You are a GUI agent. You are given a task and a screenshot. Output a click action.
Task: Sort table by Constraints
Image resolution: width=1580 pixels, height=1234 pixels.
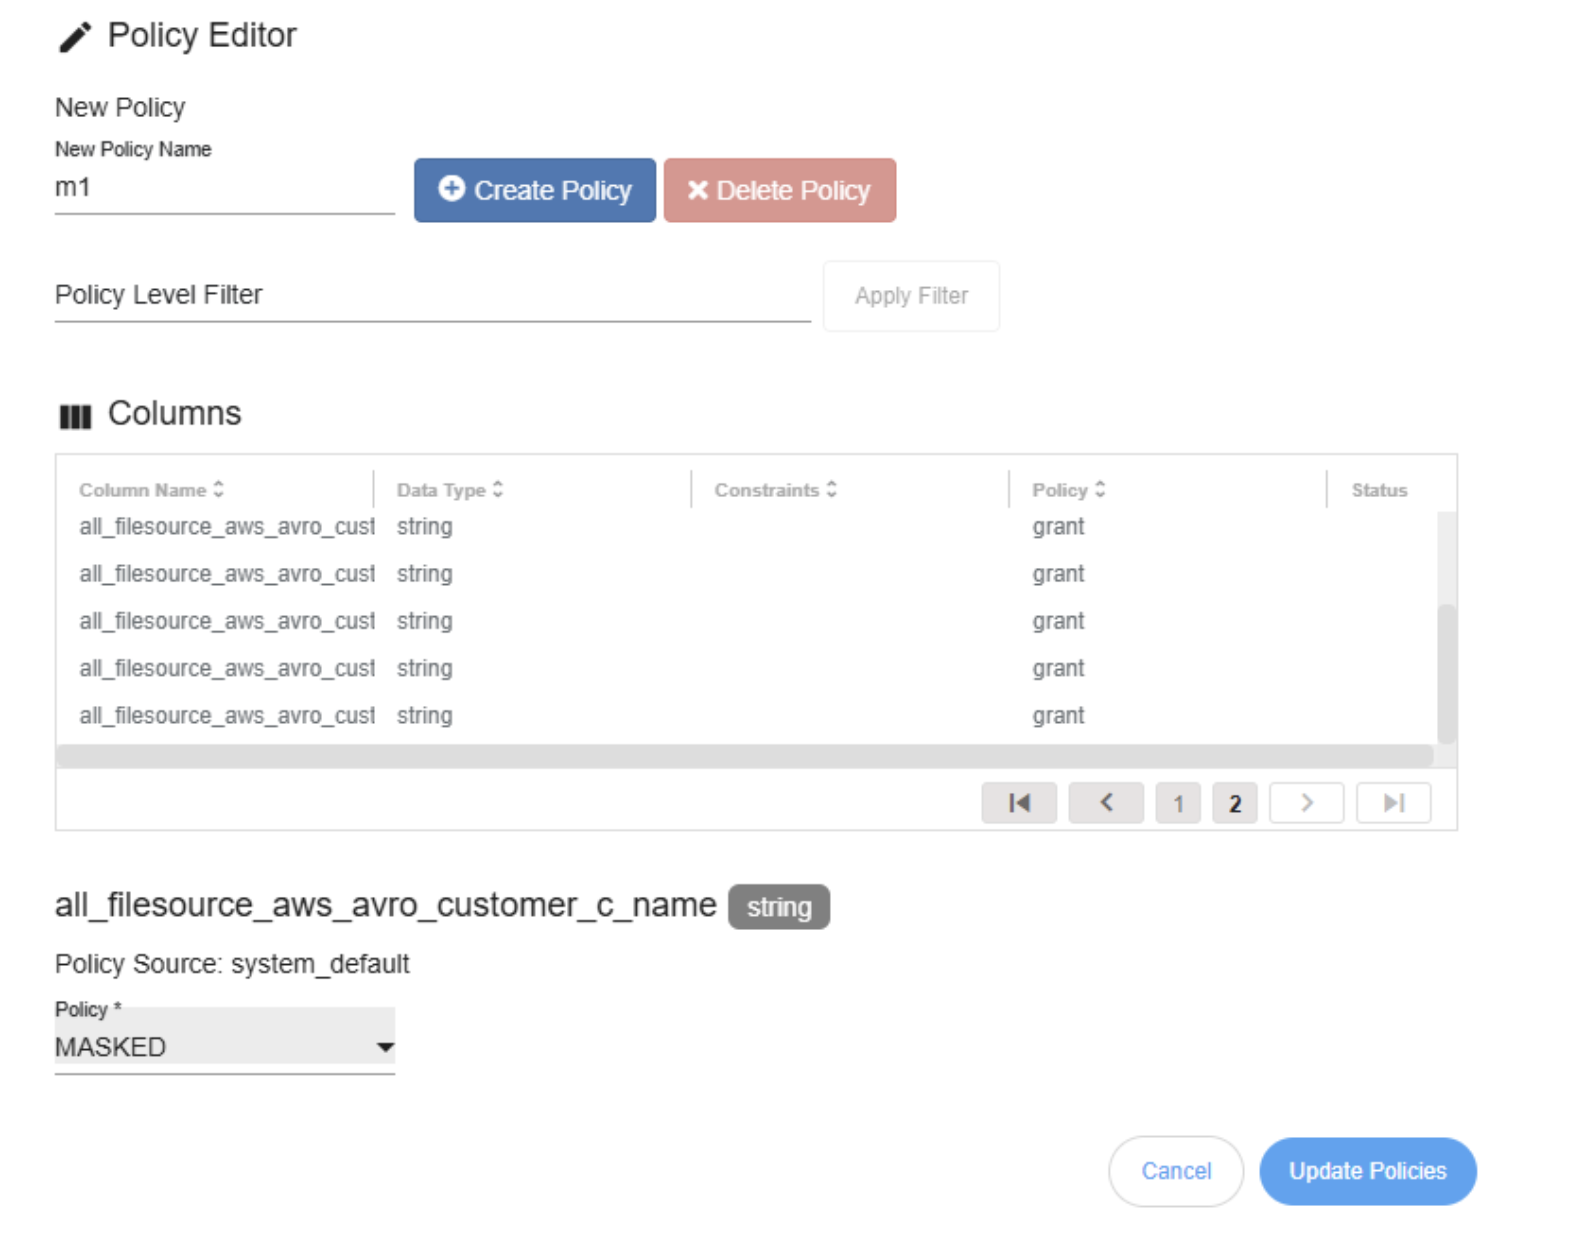click(775, 490)
